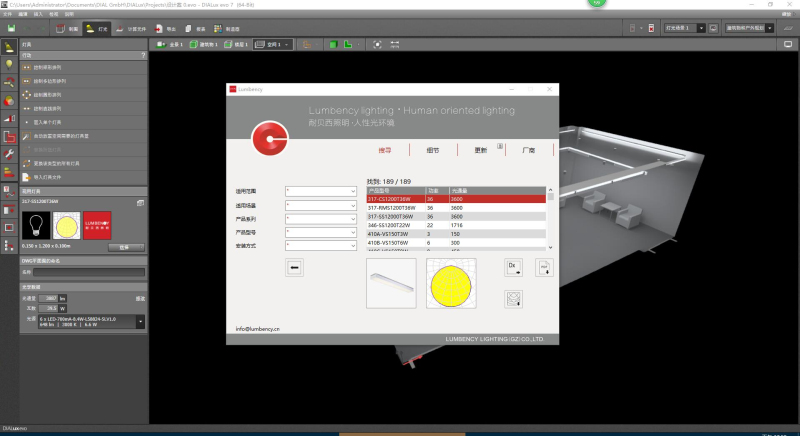Select the energy consumption bars tool in sidebar

tap(9, 172)
